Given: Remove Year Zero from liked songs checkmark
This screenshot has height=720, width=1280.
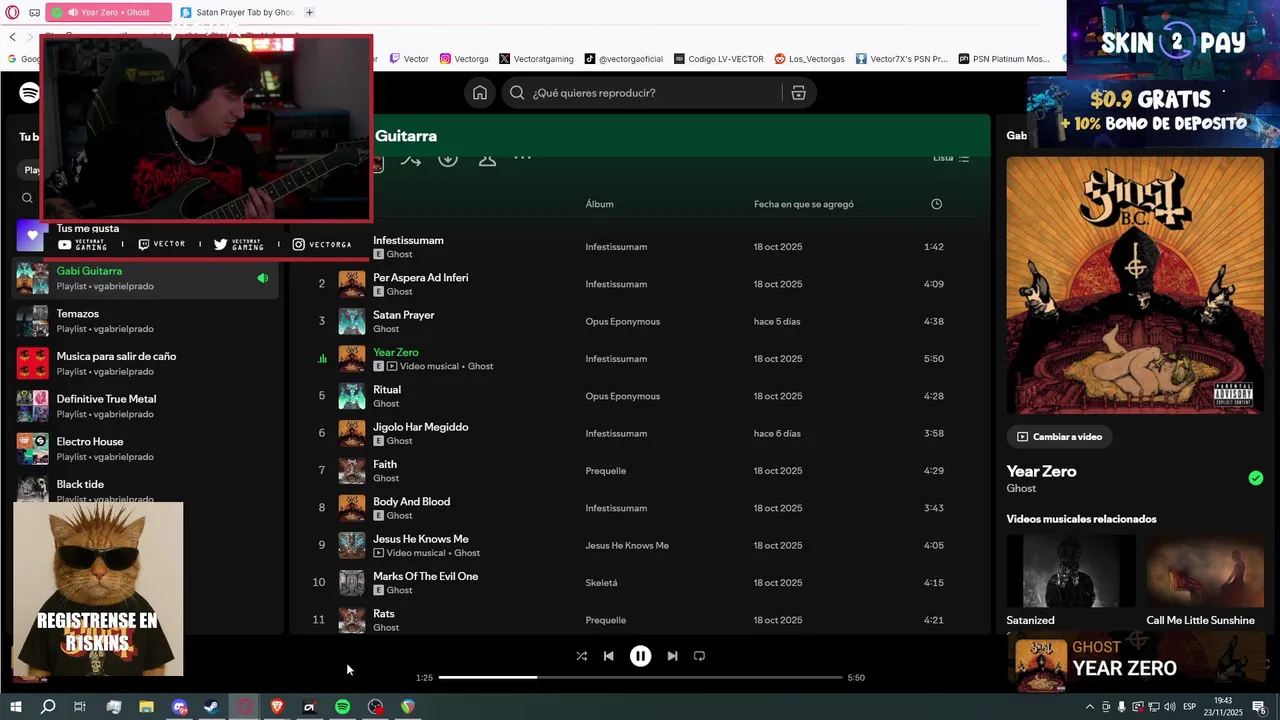Looking at the screenshot, I should pos(1256,478).
